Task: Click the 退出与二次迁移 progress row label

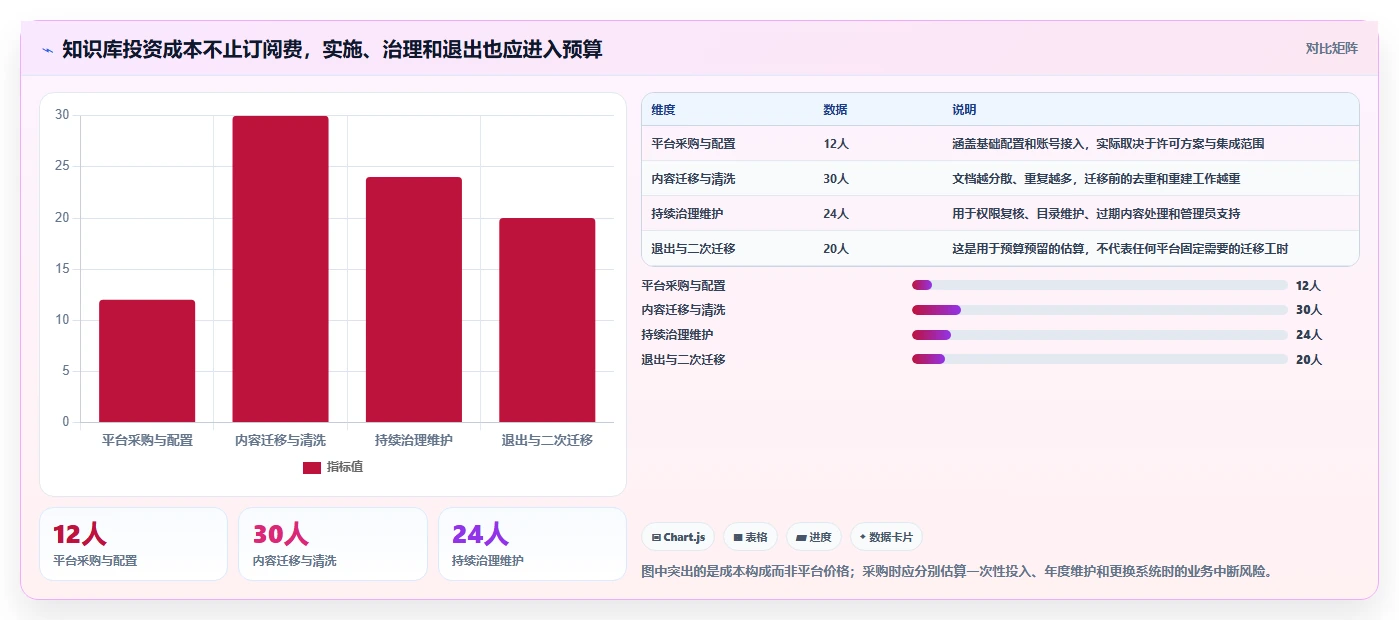Action: point(683,359)
